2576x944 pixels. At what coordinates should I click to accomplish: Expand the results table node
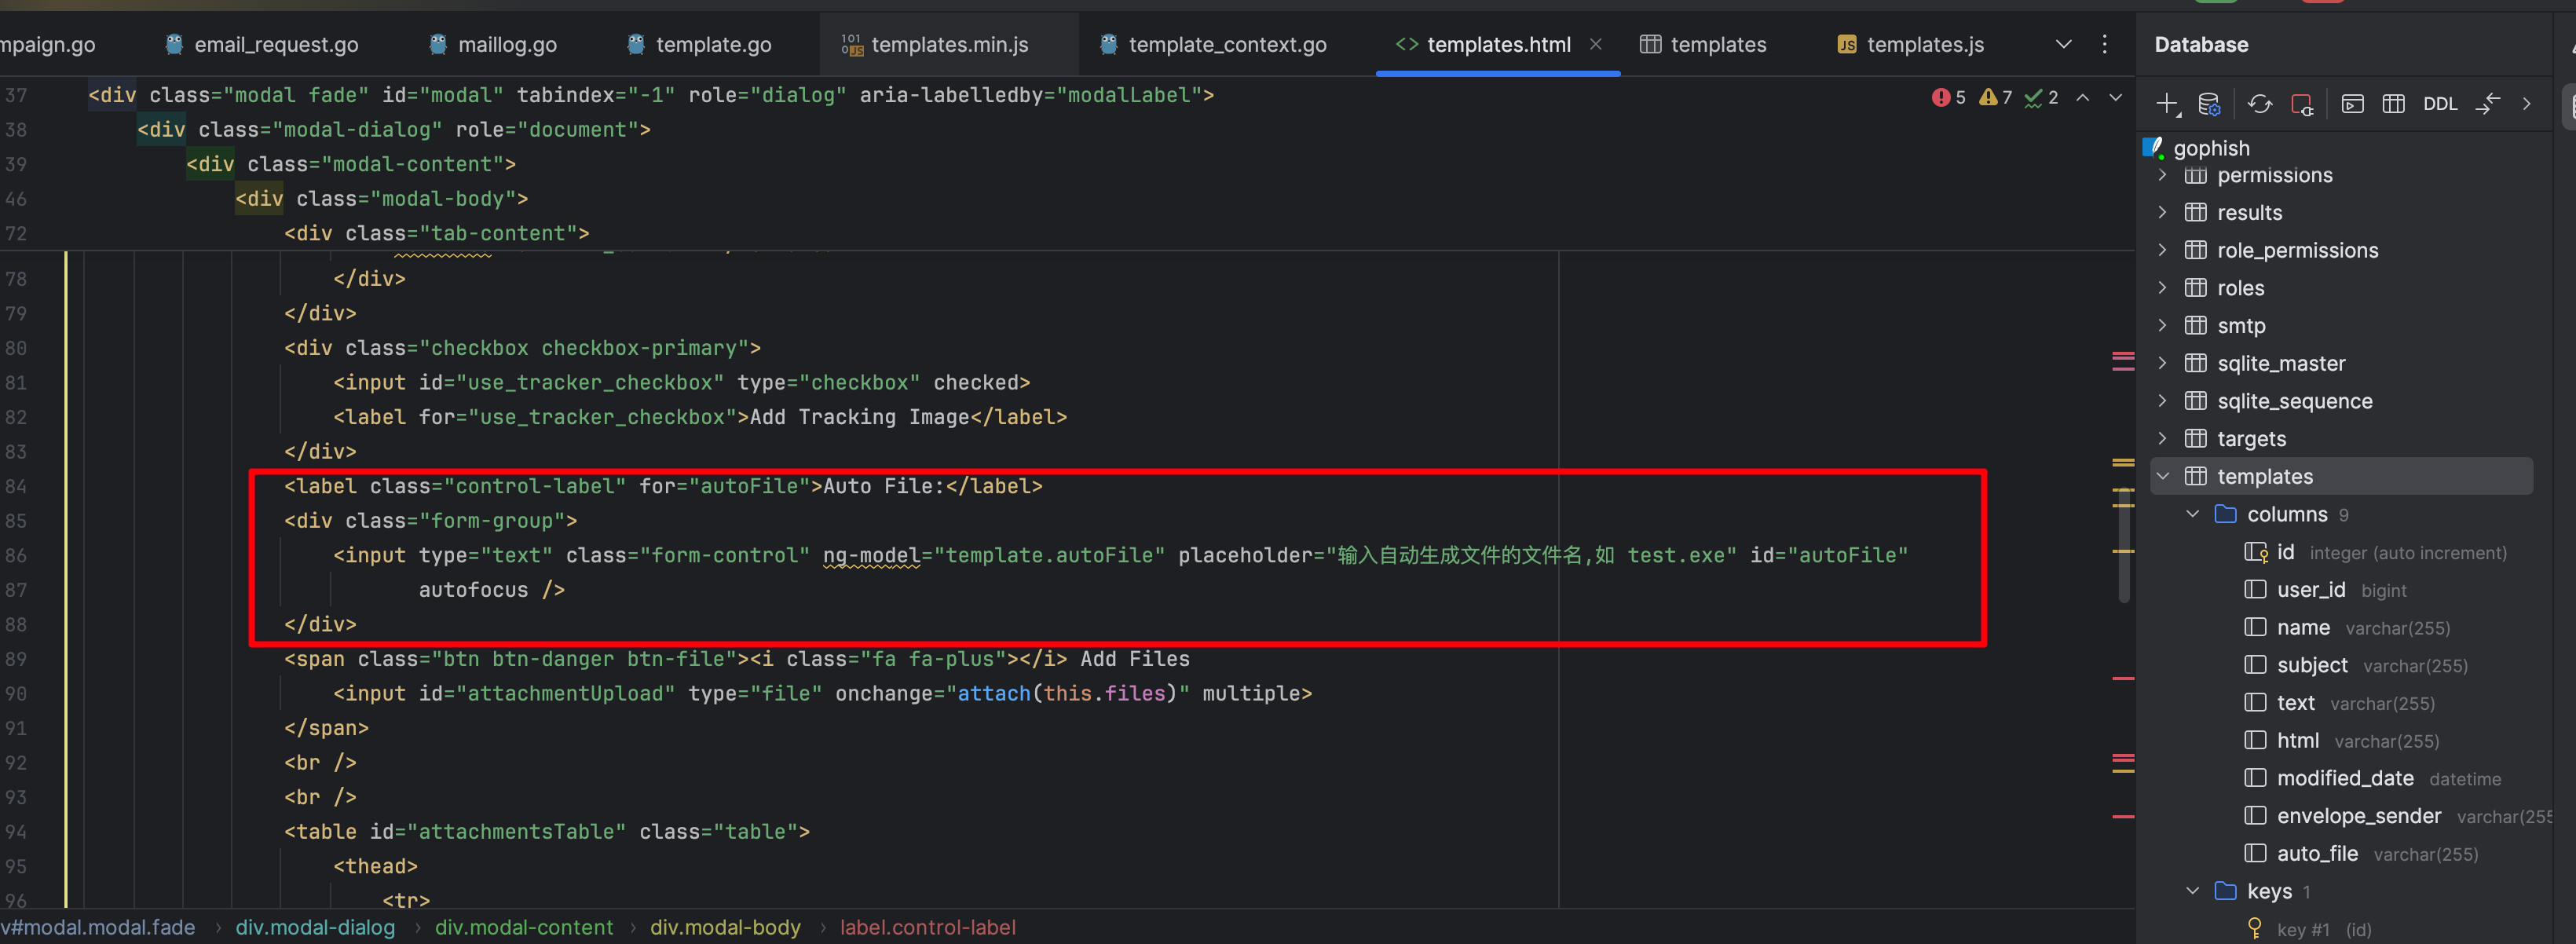[x=2162, y=212]
